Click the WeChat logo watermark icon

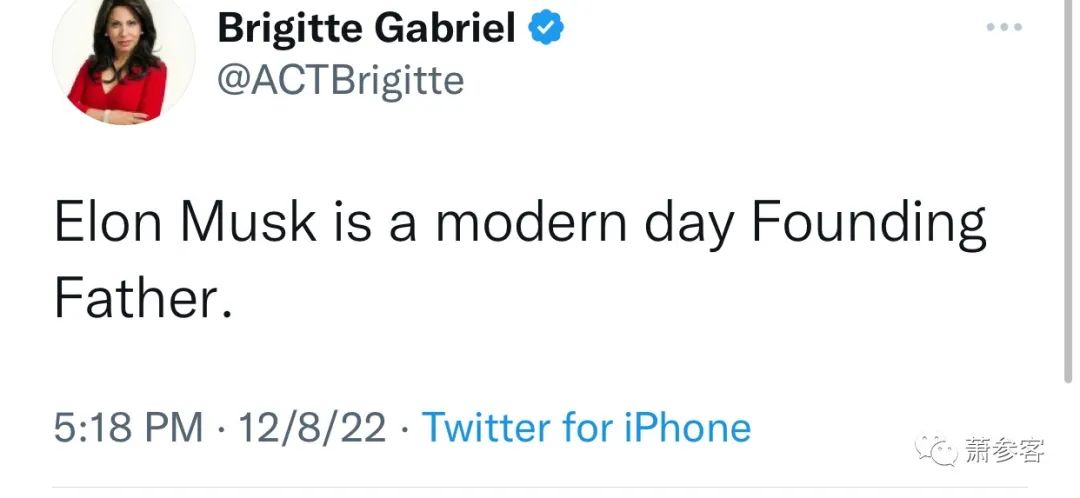coord(939,450)
